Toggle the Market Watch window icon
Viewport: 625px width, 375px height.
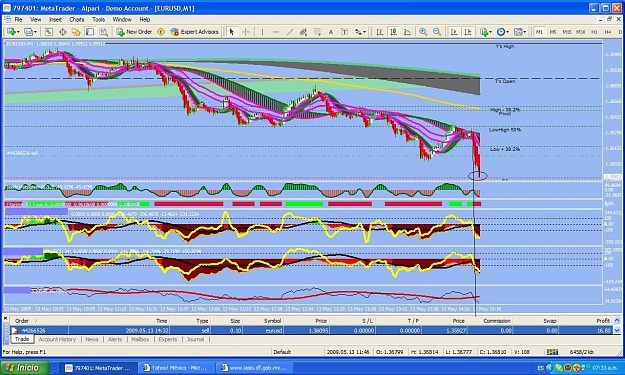coord(49,32)
